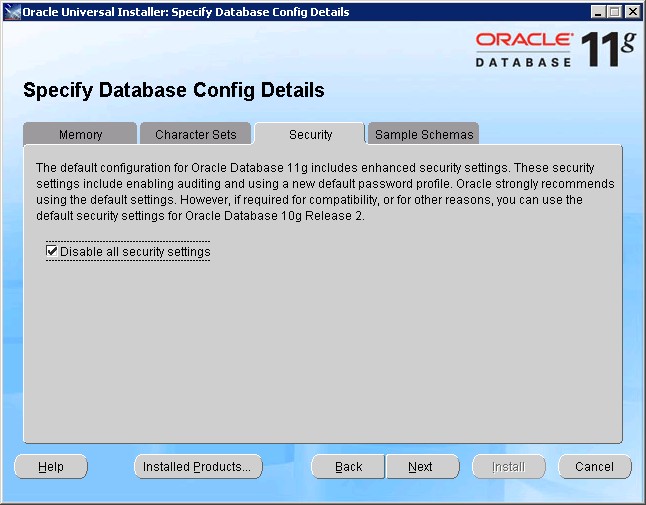
Task: Proceed with the Next button
Action: 423,467
